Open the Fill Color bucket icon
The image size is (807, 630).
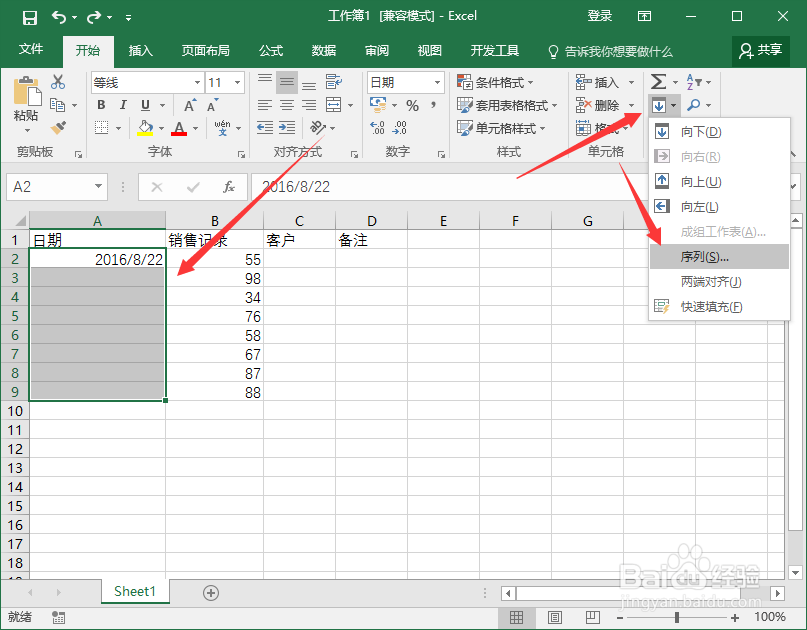coord(145,127)
